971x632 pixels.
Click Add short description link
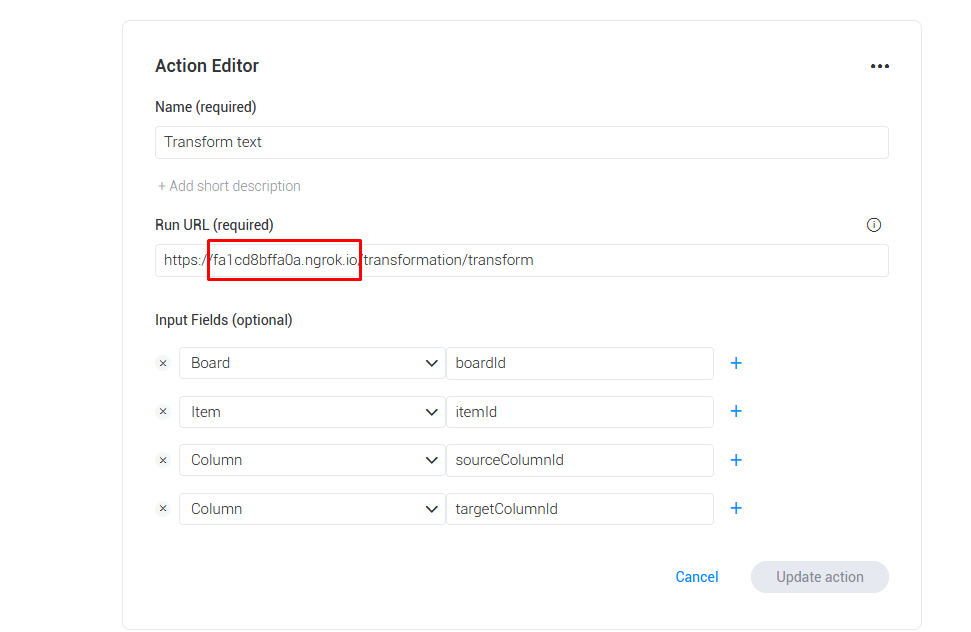point(229,186)
